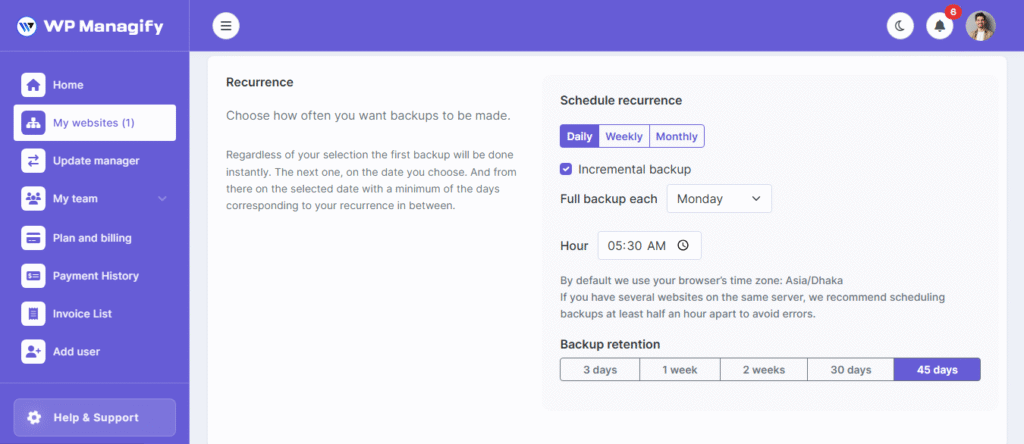Click the 'Full backup each' label
Screen dimensions: 1024x444
(609, 198)
